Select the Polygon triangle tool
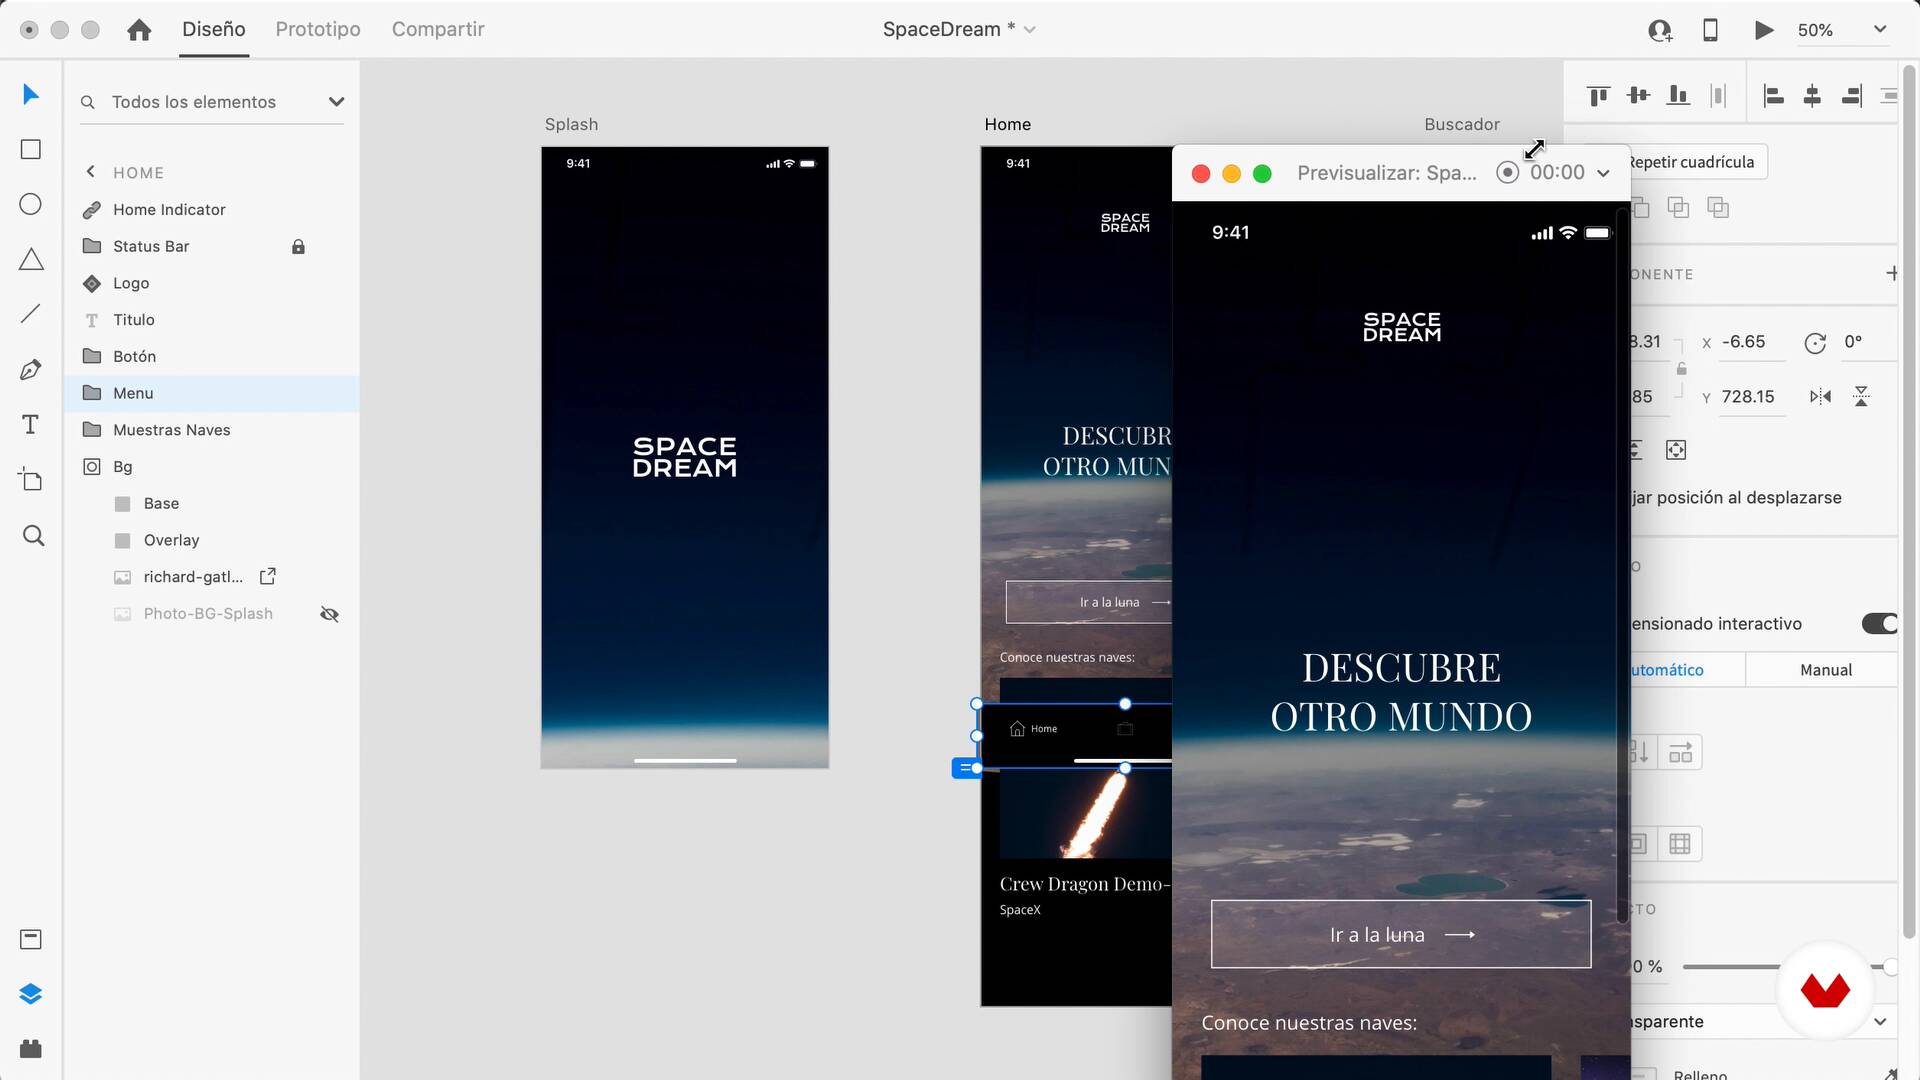 (31, 260)
